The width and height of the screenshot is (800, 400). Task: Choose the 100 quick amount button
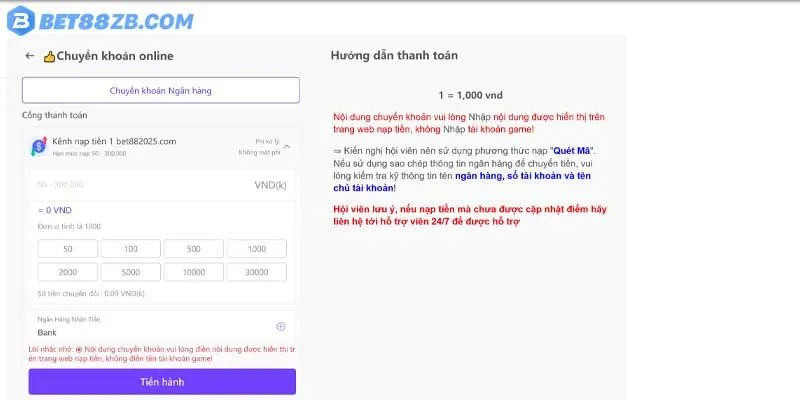click(131, 249)
